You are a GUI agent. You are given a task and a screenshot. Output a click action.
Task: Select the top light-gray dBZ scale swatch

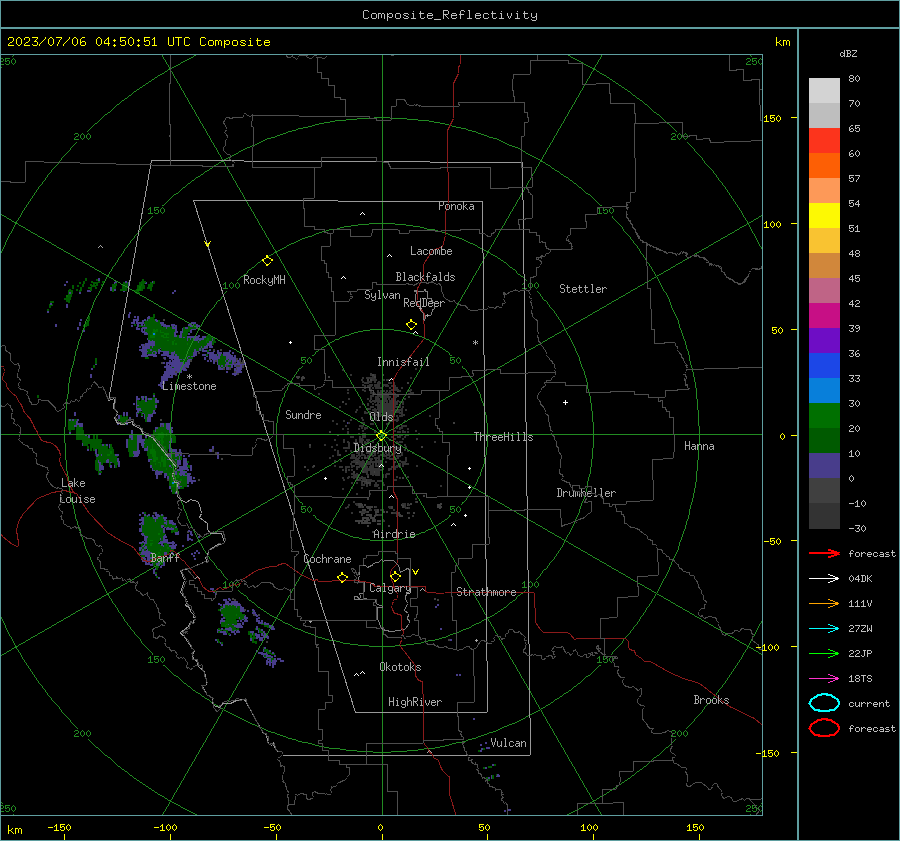824,91
